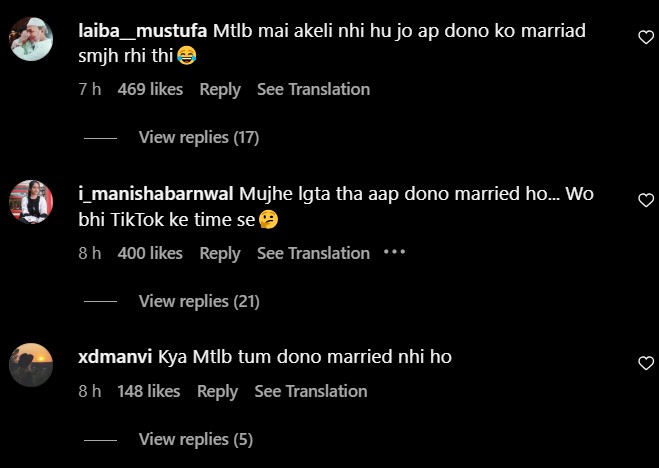View the 400 likes list

click(x=150, y=253)
